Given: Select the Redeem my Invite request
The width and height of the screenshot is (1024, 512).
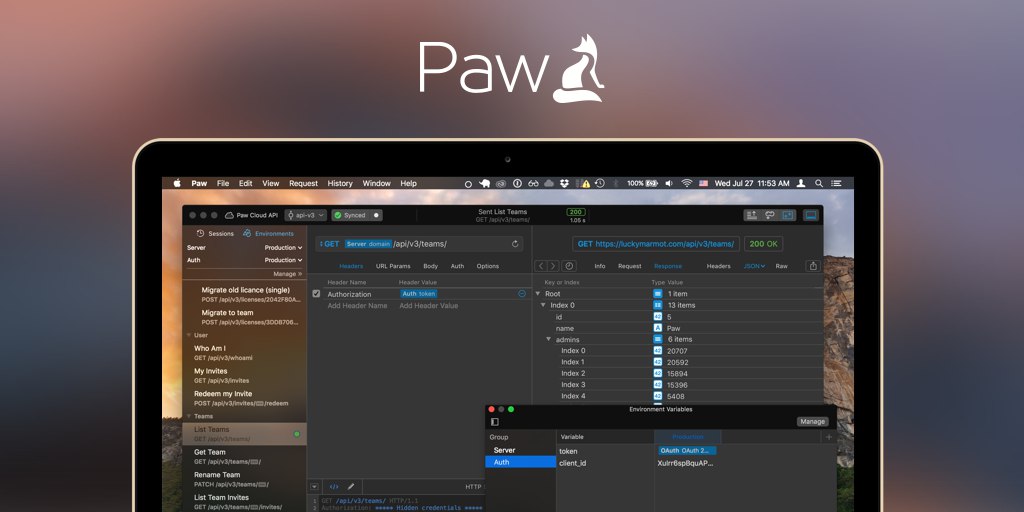Looking at the screenshot, I should 246,398.
